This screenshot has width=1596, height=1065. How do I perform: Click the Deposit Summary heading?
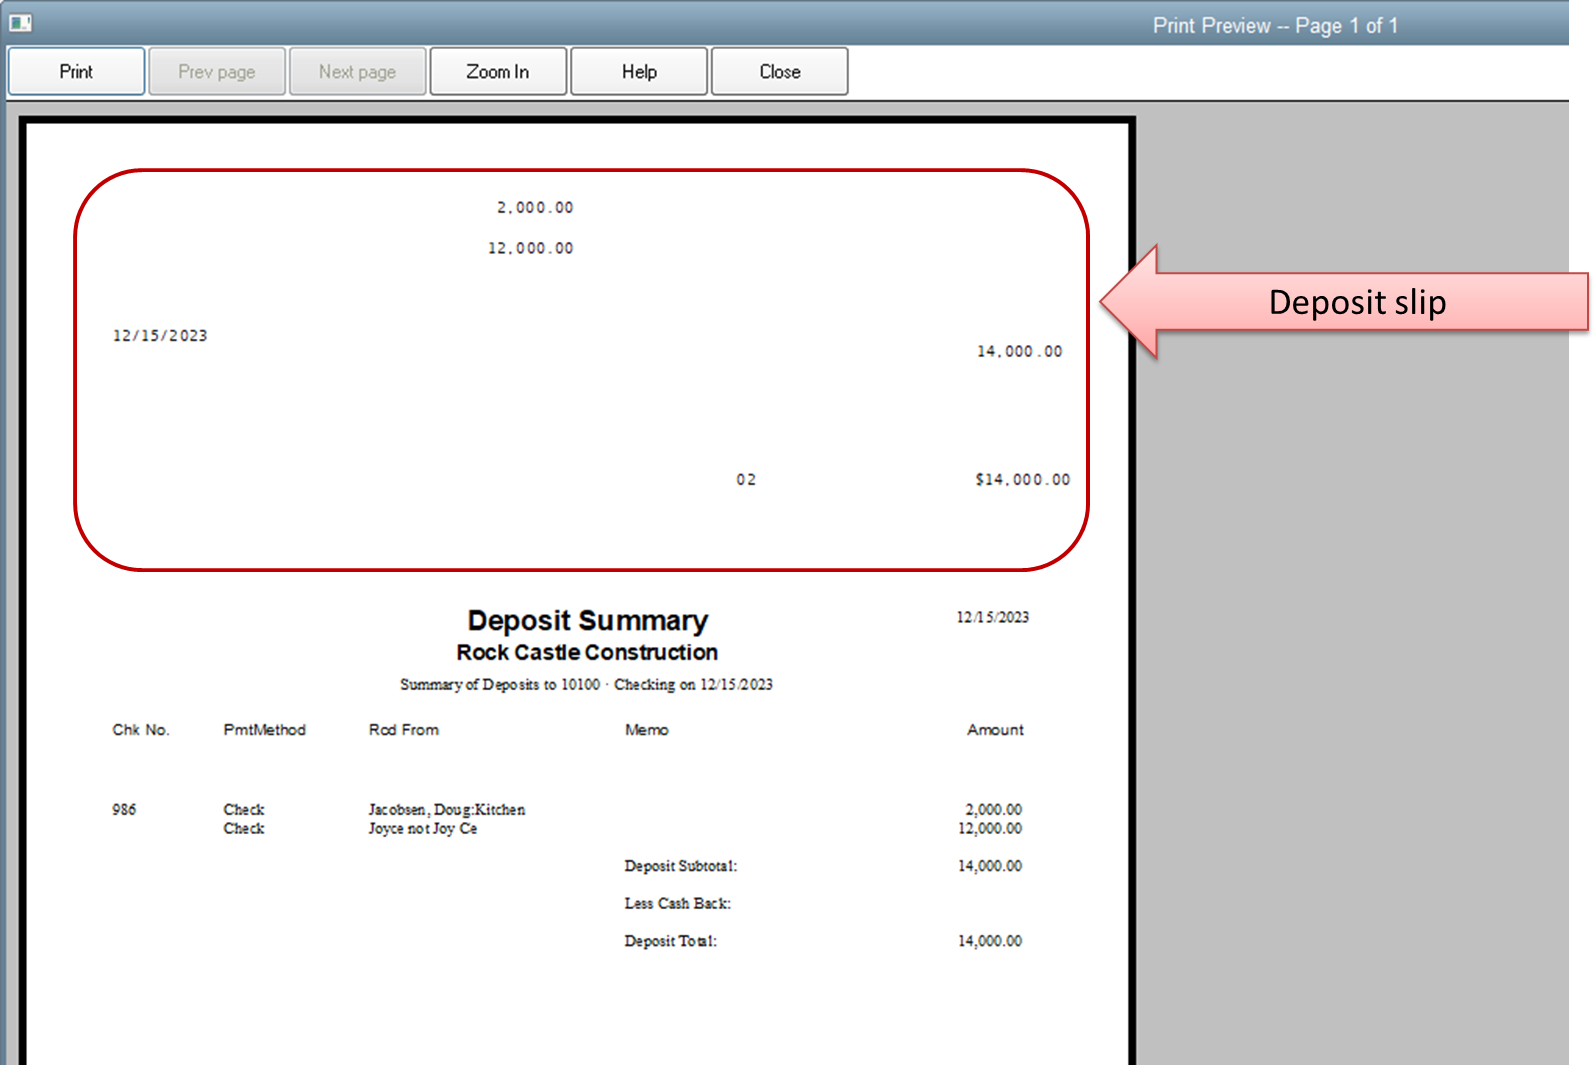[x=587, y=621]
